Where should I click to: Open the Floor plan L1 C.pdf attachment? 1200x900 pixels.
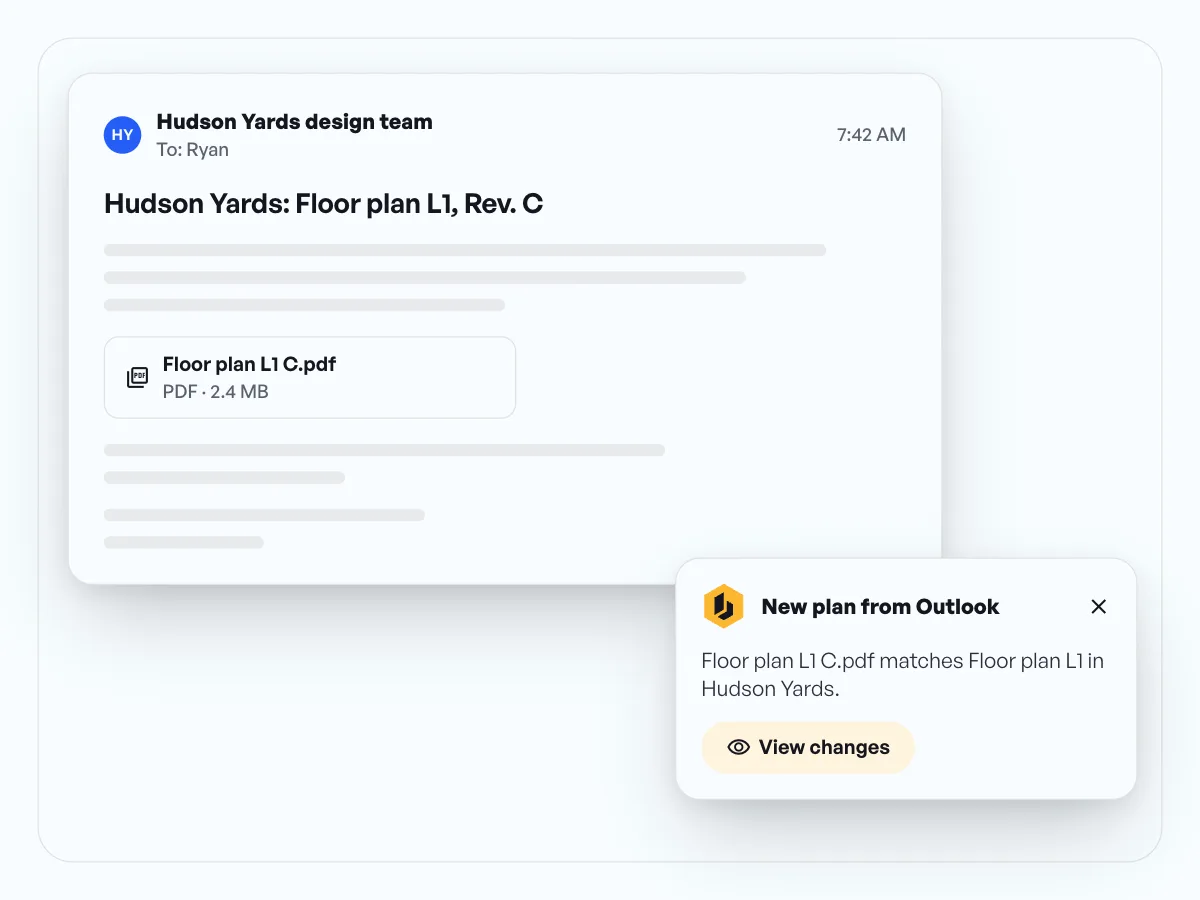tap(310, 377)
